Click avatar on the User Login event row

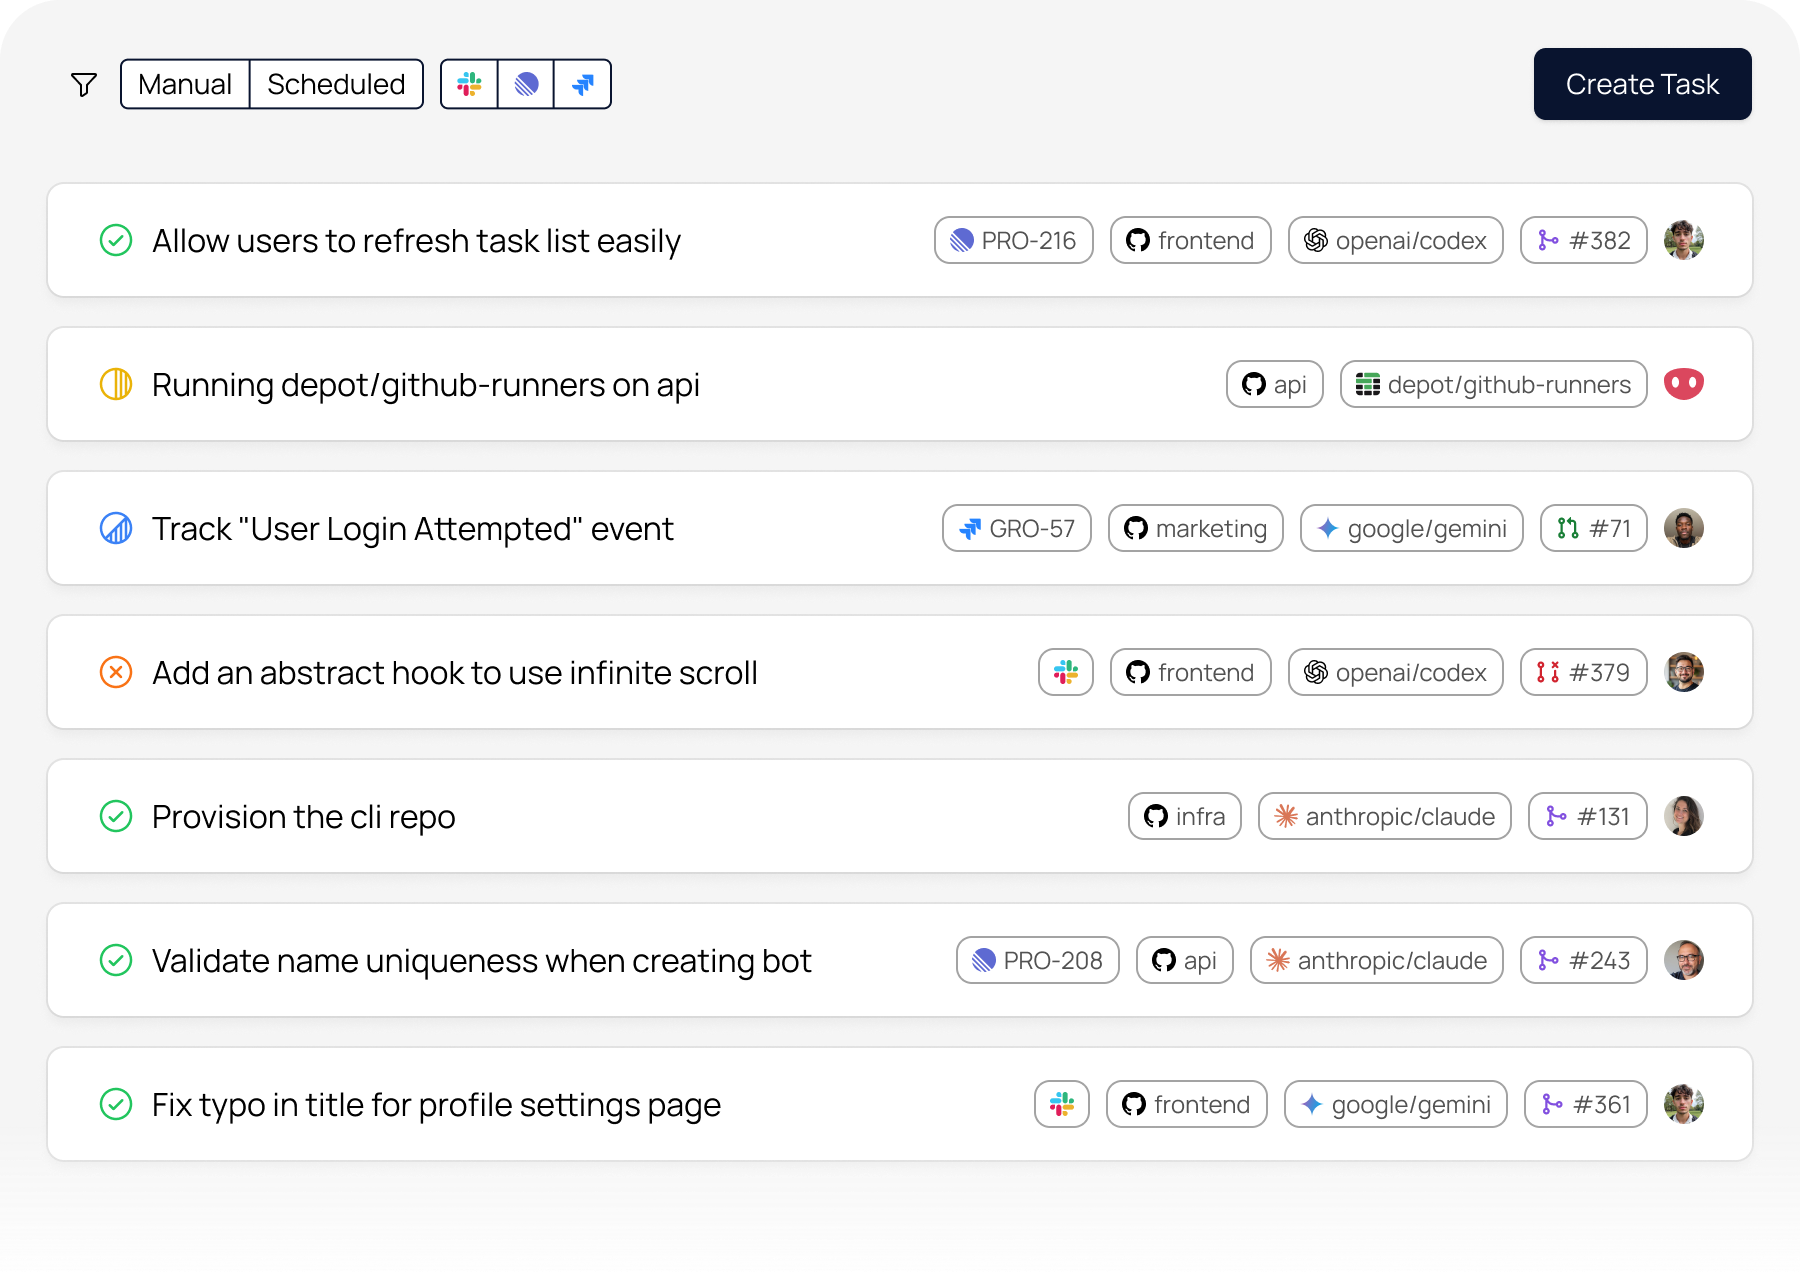coord(1684,528)
